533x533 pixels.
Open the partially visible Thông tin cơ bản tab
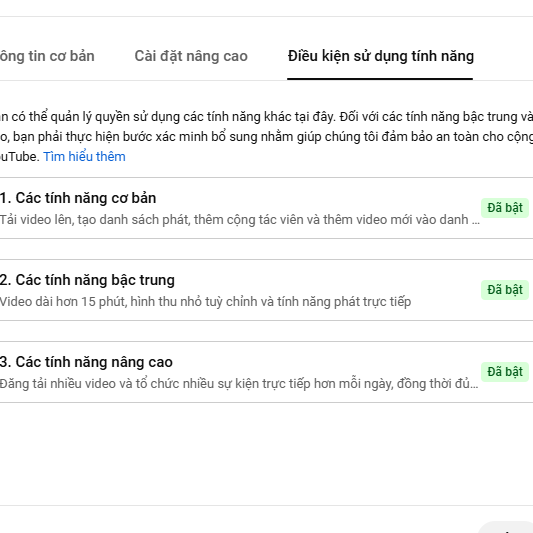click(x=47, y=56)
